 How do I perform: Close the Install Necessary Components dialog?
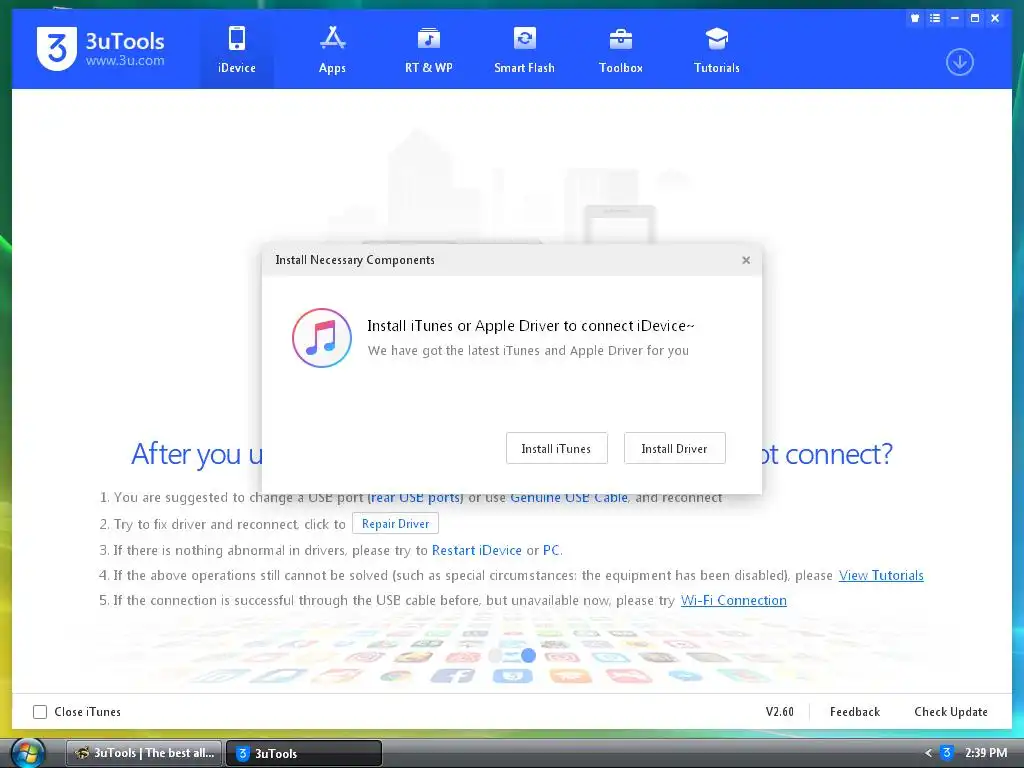(x=746, y=260)
